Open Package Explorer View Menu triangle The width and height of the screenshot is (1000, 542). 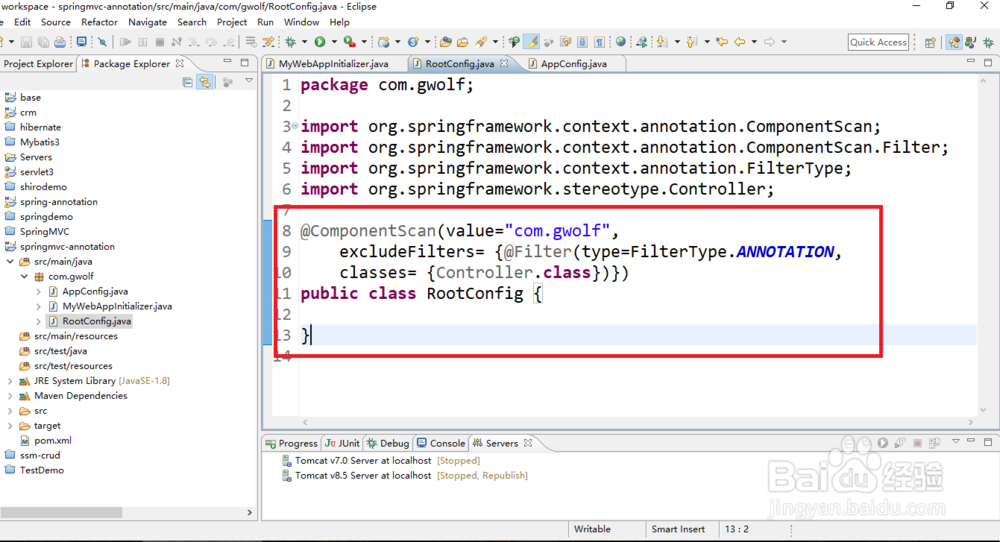pyautogui.click(x=249, y=81)
